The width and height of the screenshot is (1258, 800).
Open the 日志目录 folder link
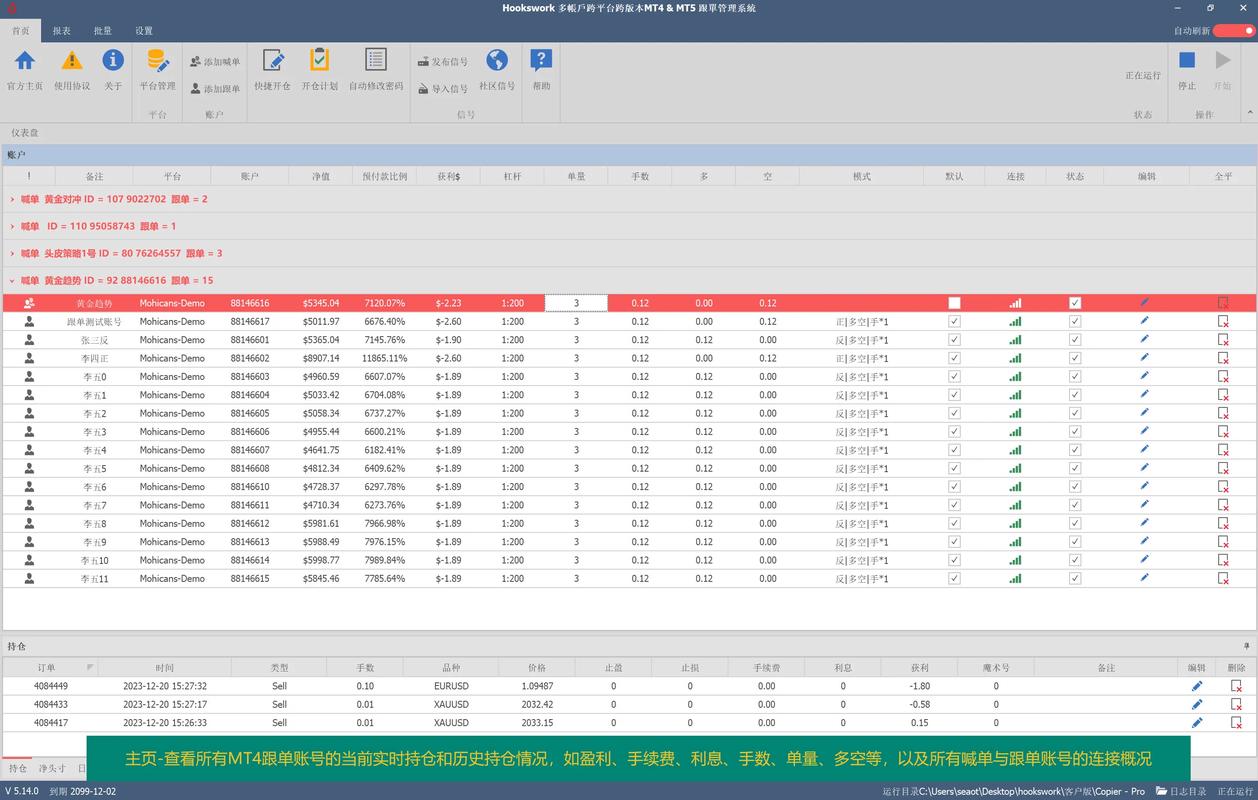1183,791
